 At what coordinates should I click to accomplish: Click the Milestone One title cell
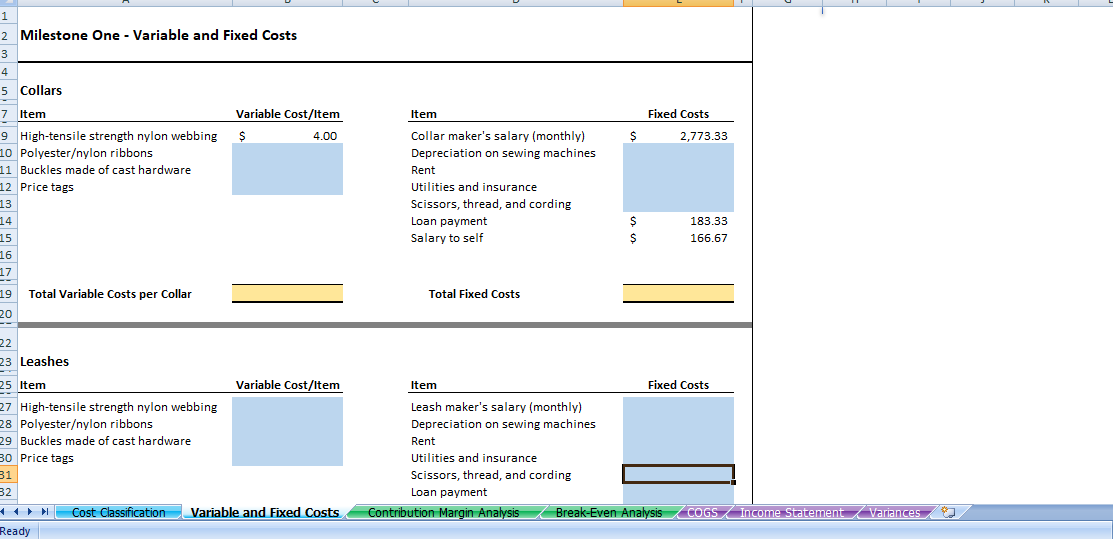pos(159,35)
